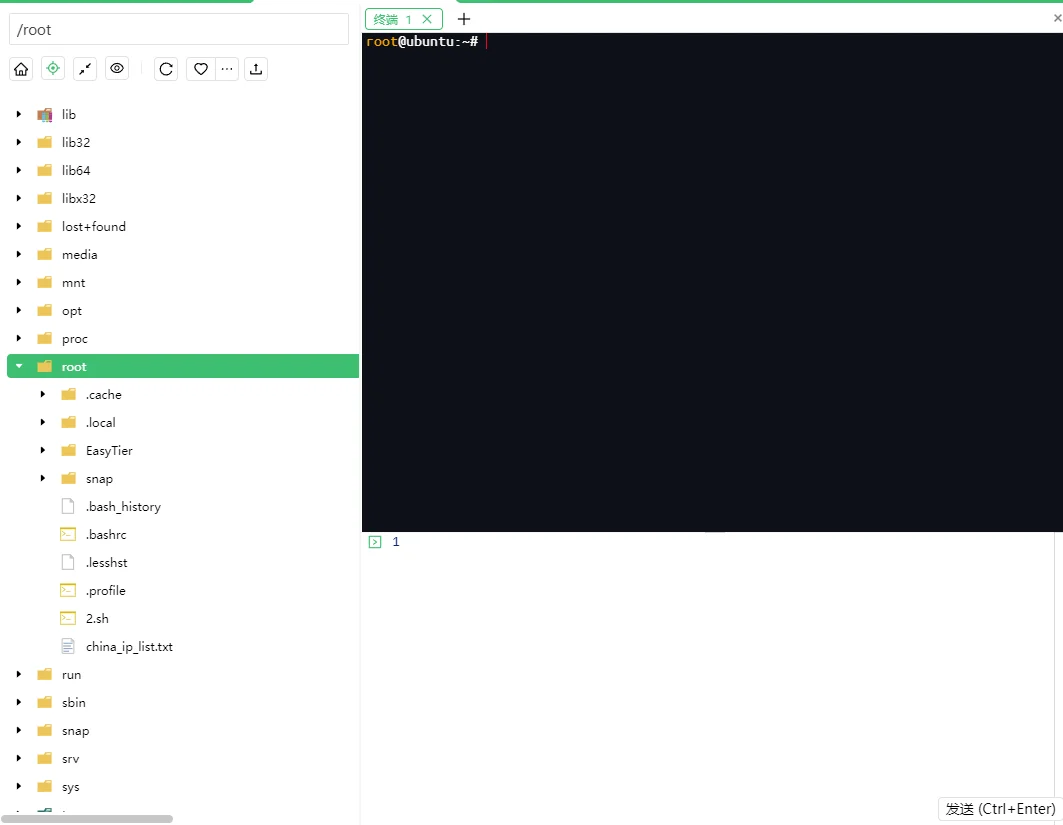1063x825 pixels.
Task: Click the /root path input field
Action: point(178,30)
